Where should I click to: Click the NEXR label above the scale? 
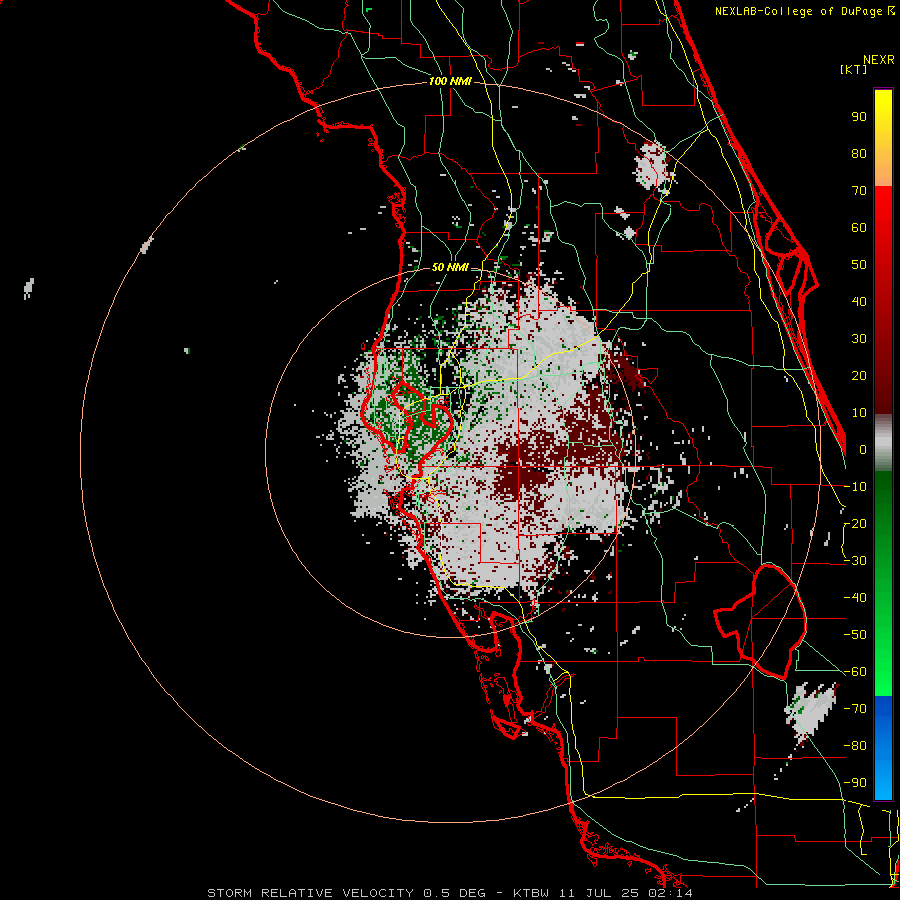click(879, 60)
